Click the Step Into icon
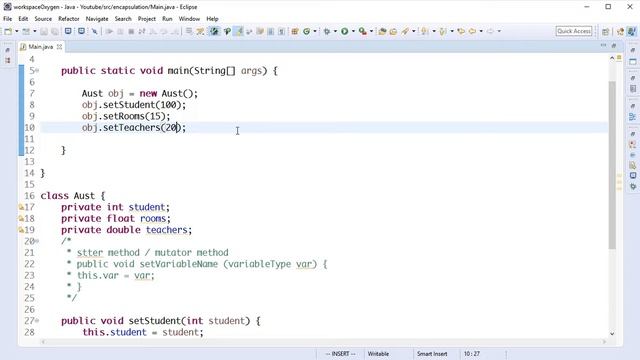This screenshot has height=360, width=640. (153, 31)
